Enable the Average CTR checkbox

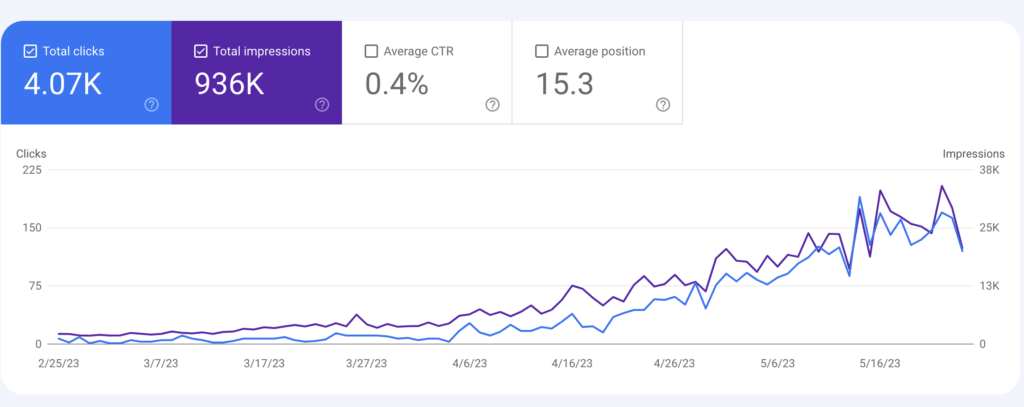click(371, 51)
